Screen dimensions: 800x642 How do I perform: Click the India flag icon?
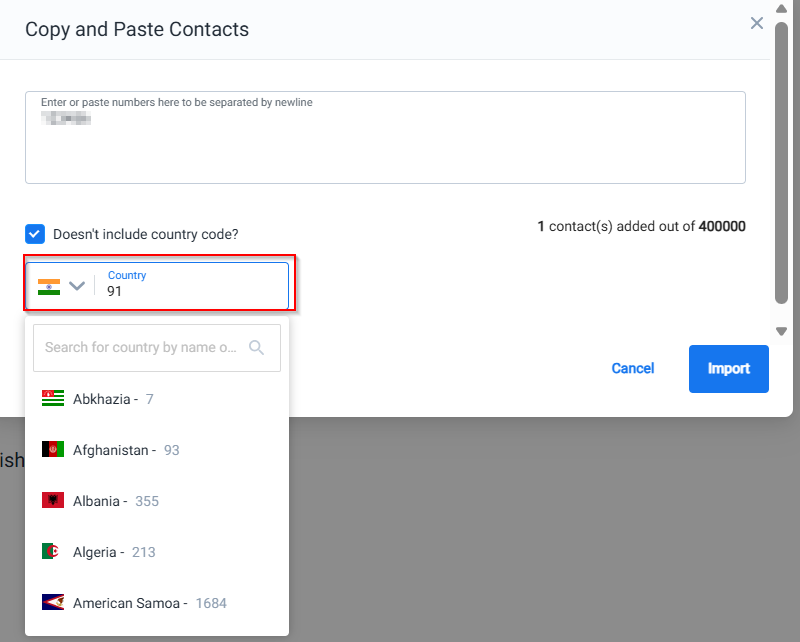point(49,286)
